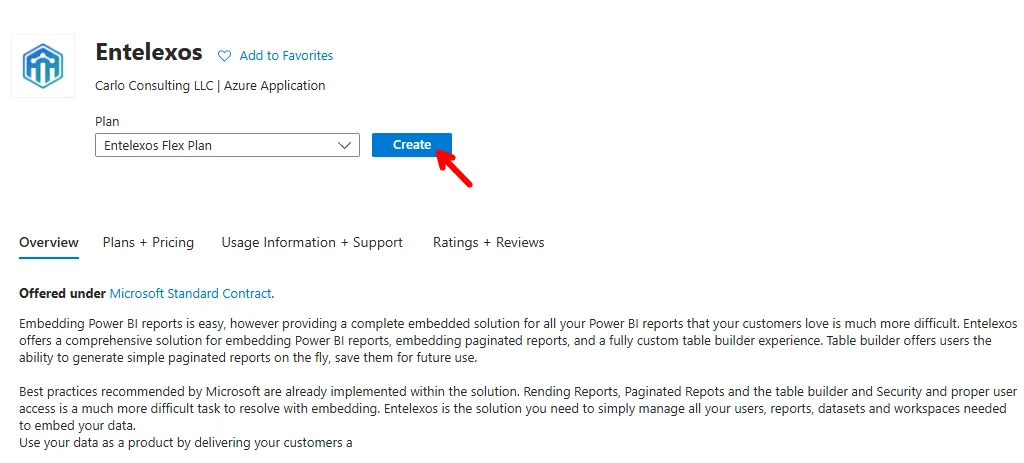Open the Entelexos Flex Plan dropdown
Viewport: 1024px width, 463px height.
coord(215,145)
